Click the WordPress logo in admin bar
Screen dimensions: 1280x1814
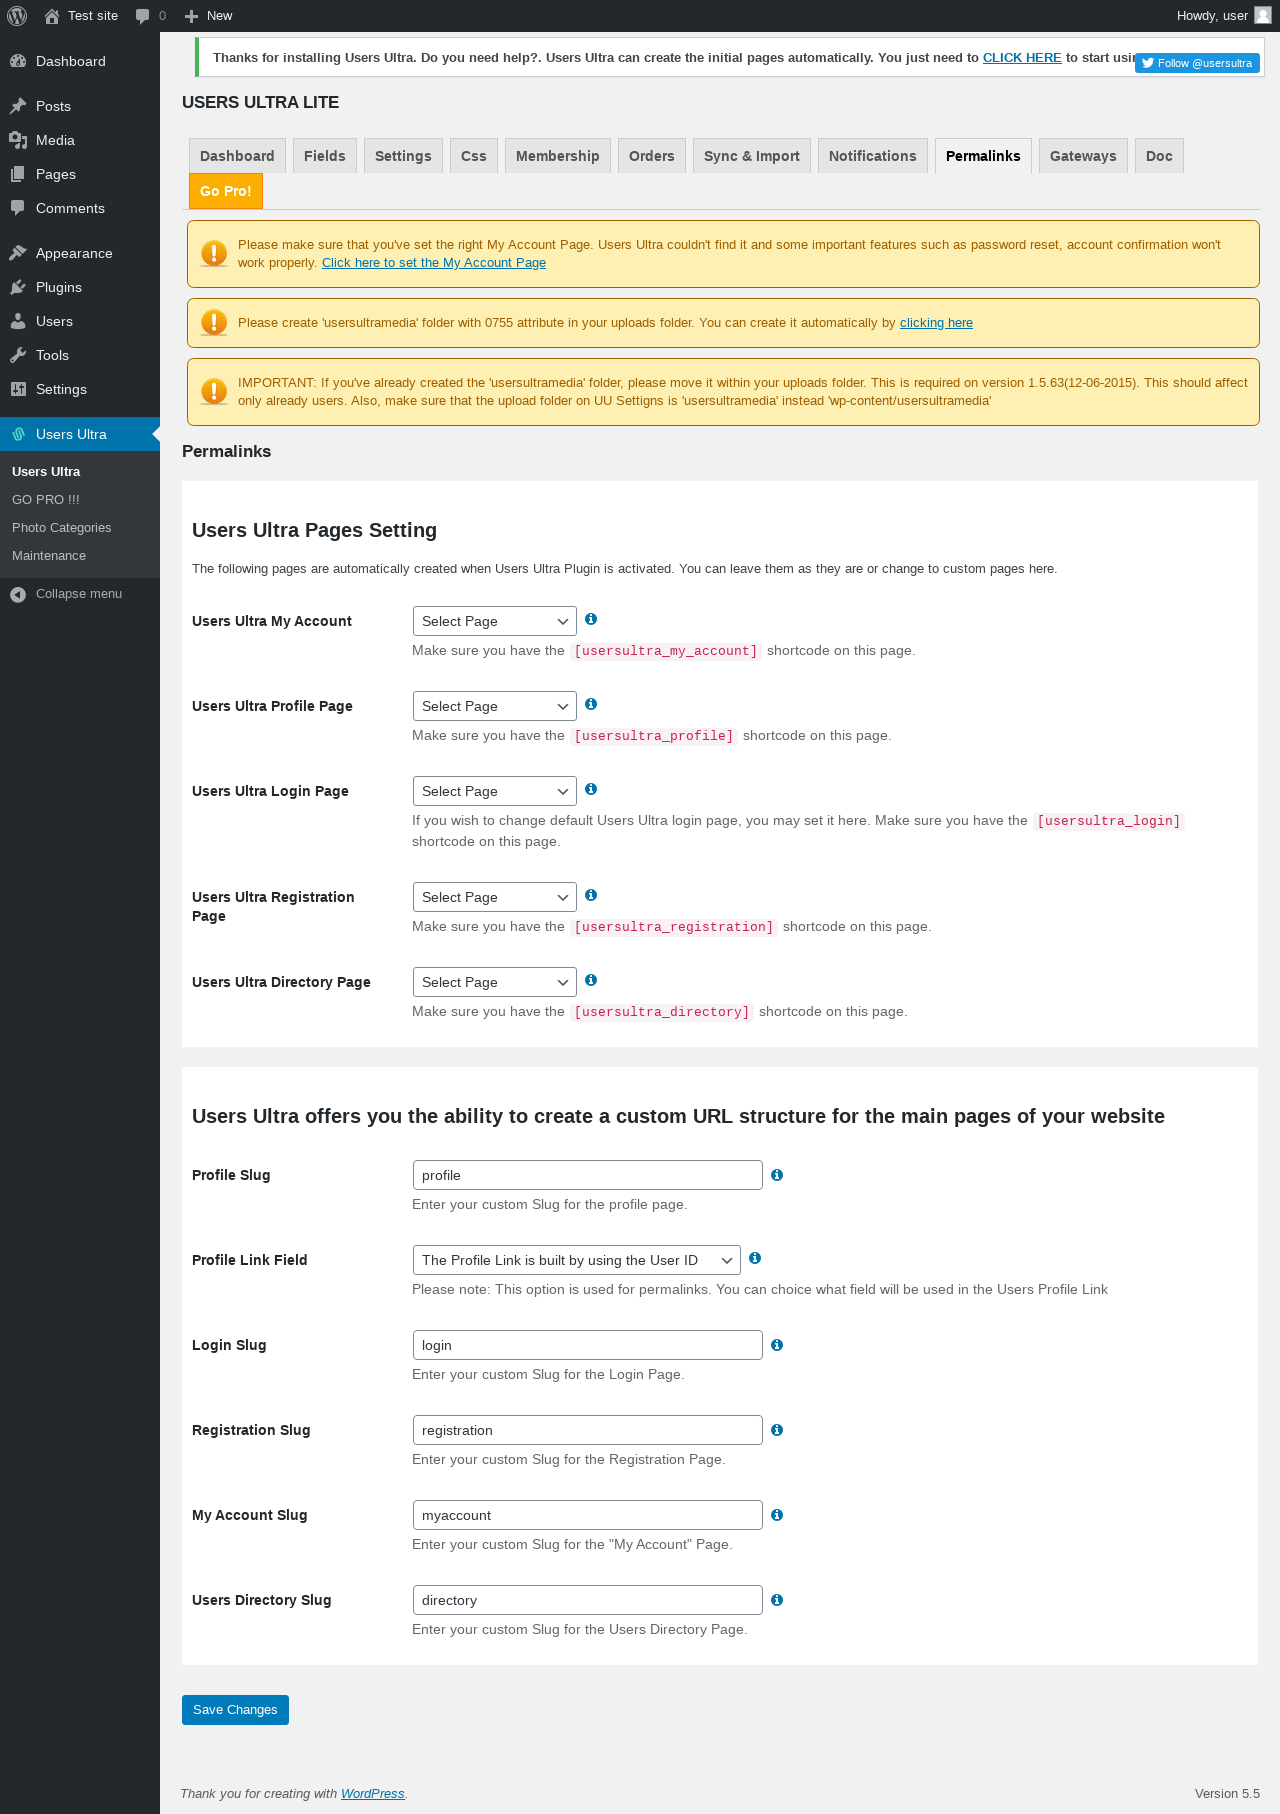[17, 16]
